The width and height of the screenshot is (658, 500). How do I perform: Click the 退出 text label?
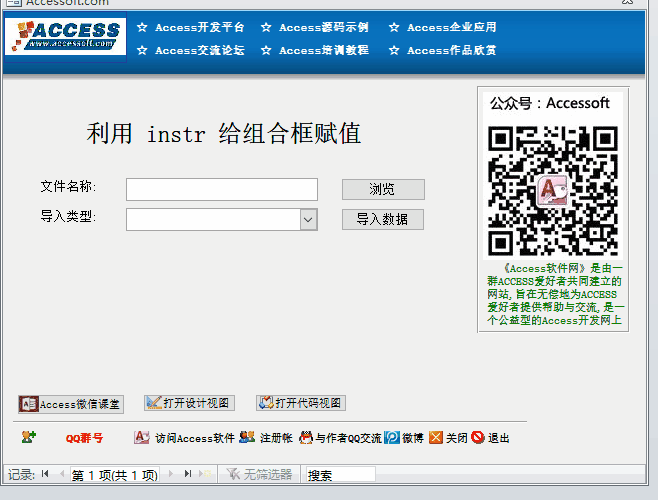(499, 438)
